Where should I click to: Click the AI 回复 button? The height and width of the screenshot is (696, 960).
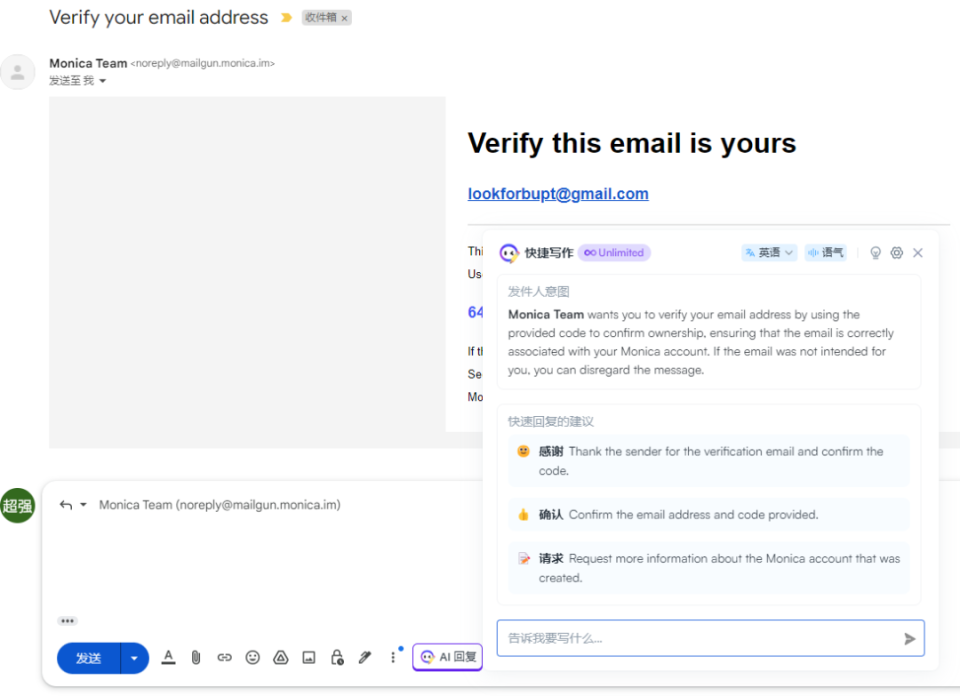[x=448, y=657]
